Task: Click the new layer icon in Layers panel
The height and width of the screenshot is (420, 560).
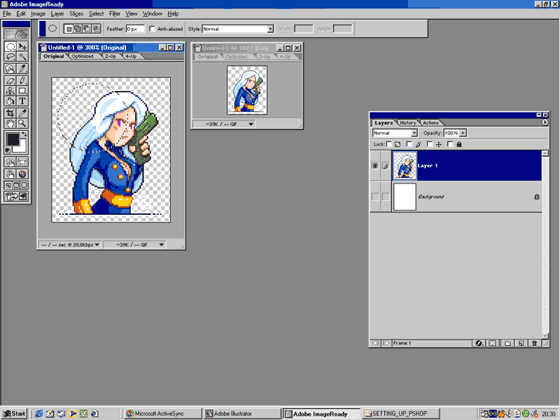Action: click(521, 343)
